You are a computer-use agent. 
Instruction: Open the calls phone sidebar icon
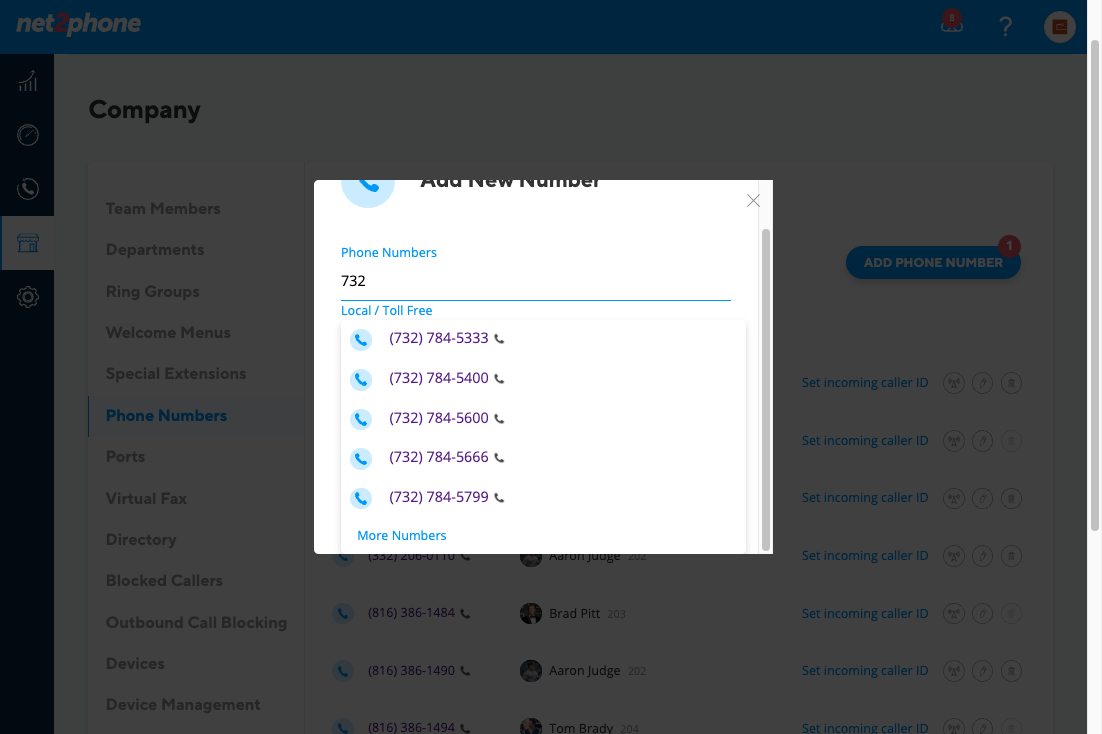27,188
